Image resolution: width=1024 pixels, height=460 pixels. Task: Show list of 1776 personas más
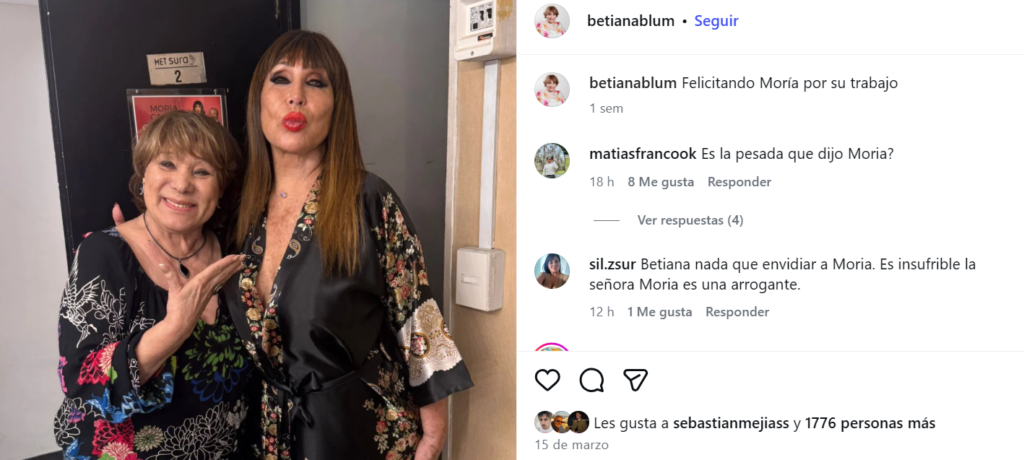pos(870,423)
